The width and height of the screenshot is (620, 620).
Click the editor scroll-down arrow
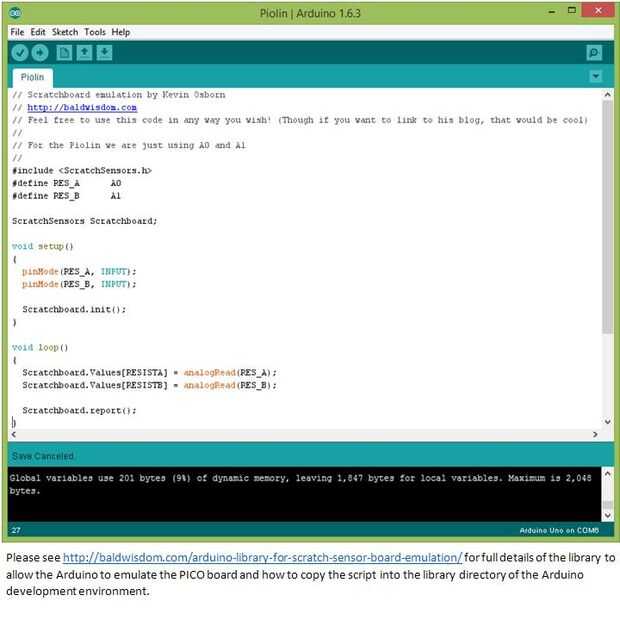(x=607, y=422)
